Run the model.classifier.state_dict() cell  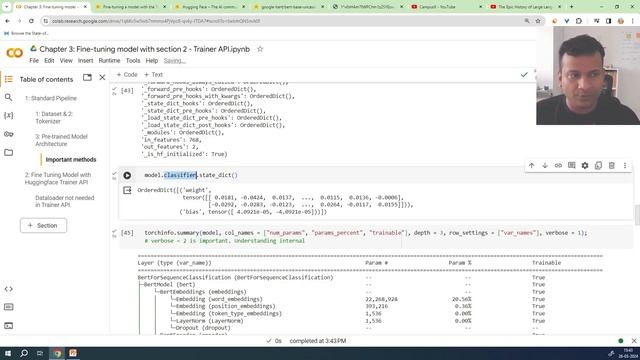(x=127, y=176)
